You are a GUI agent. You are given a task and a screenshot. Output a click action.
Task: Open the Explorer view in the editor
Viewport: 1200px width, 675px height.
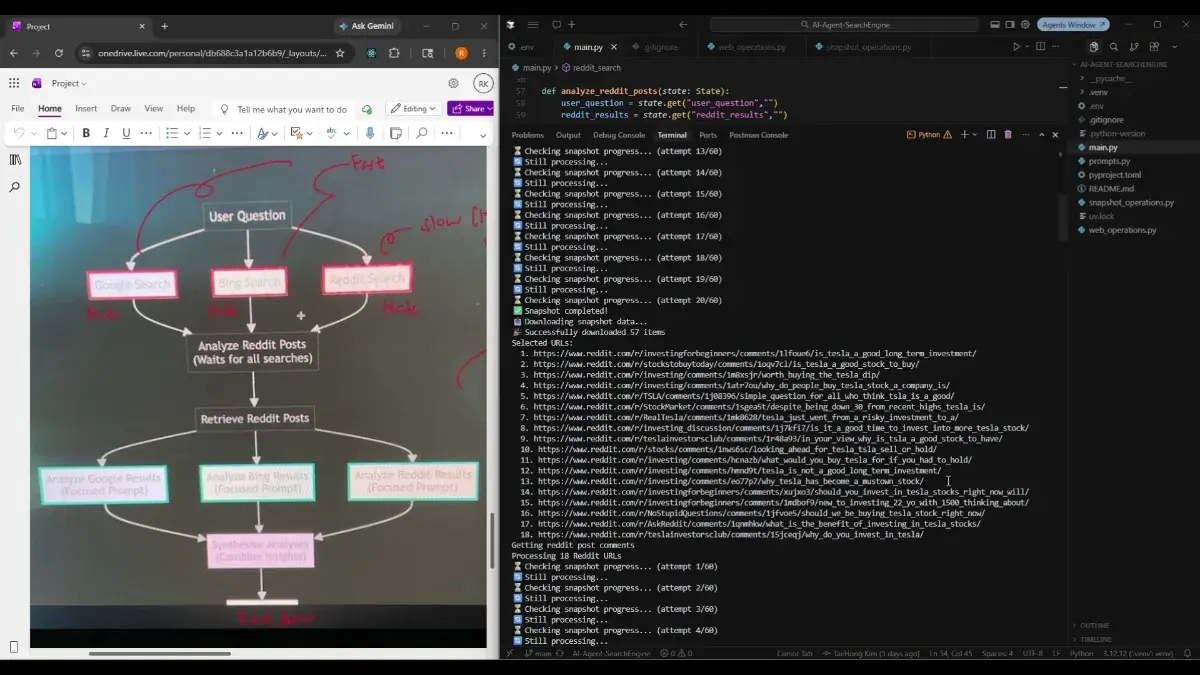1094,46
